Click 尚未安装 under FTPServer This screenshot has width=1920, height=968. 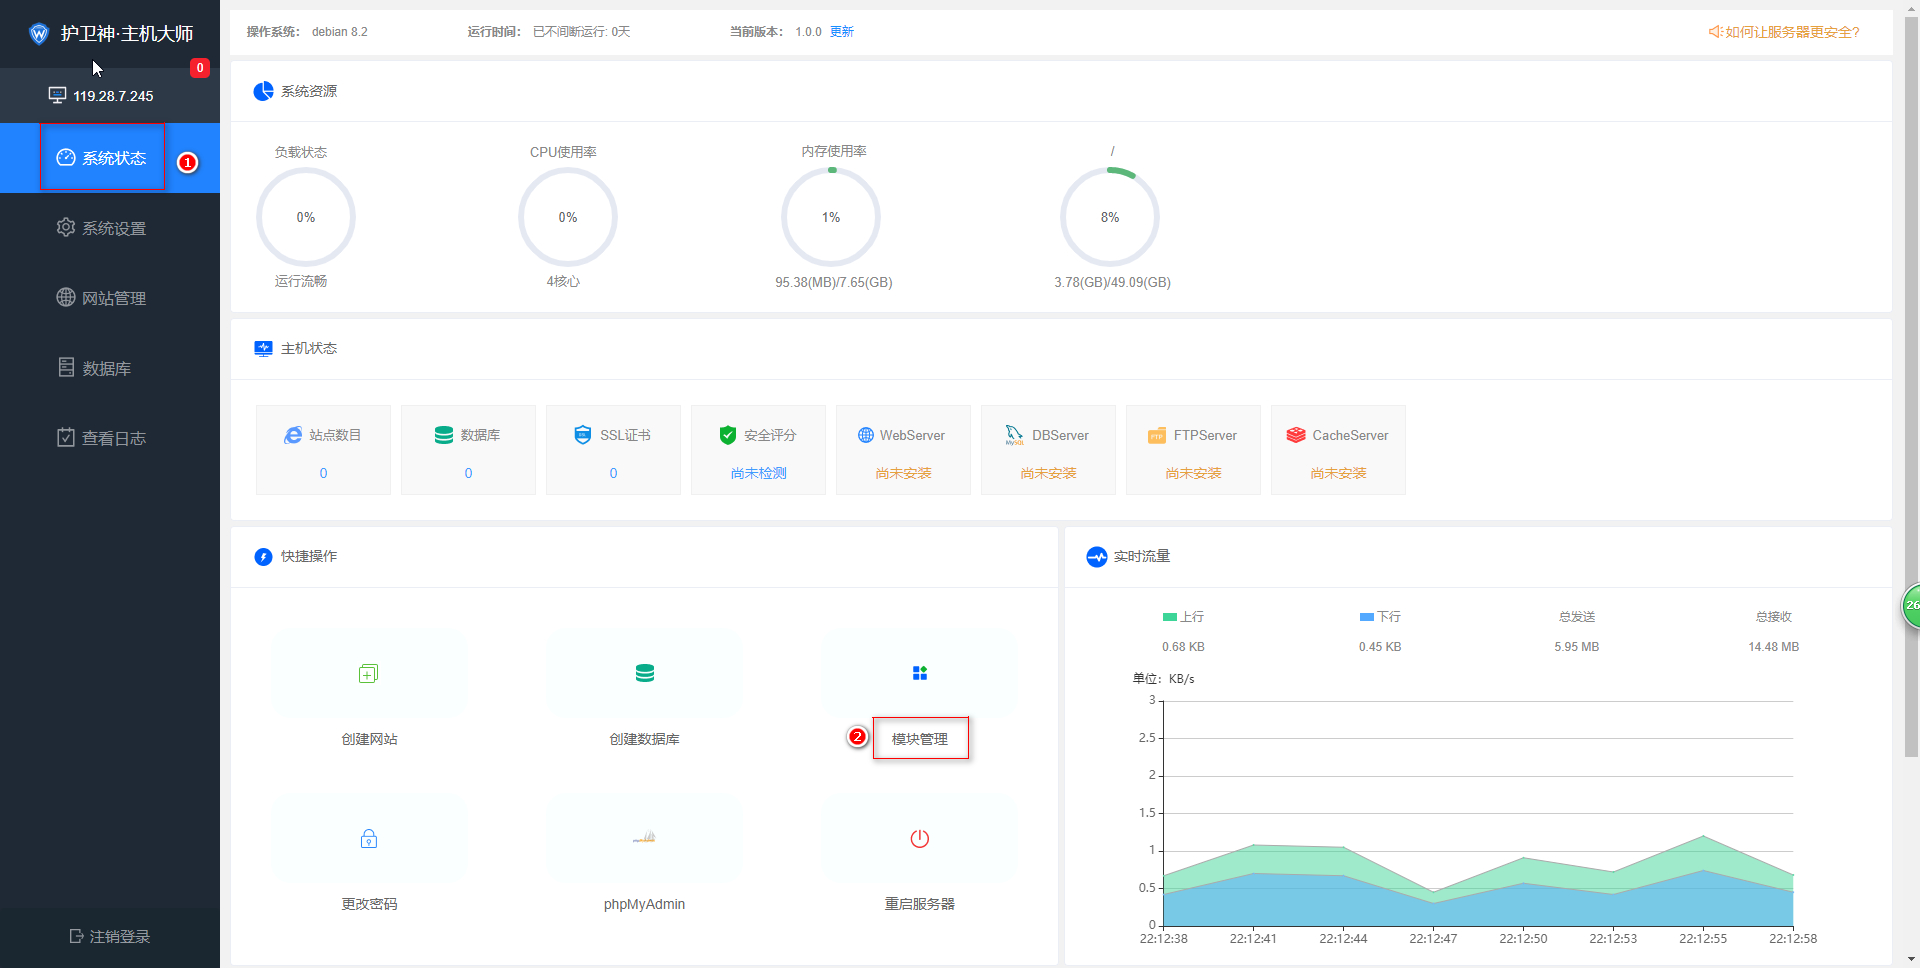click(1194, 473)
